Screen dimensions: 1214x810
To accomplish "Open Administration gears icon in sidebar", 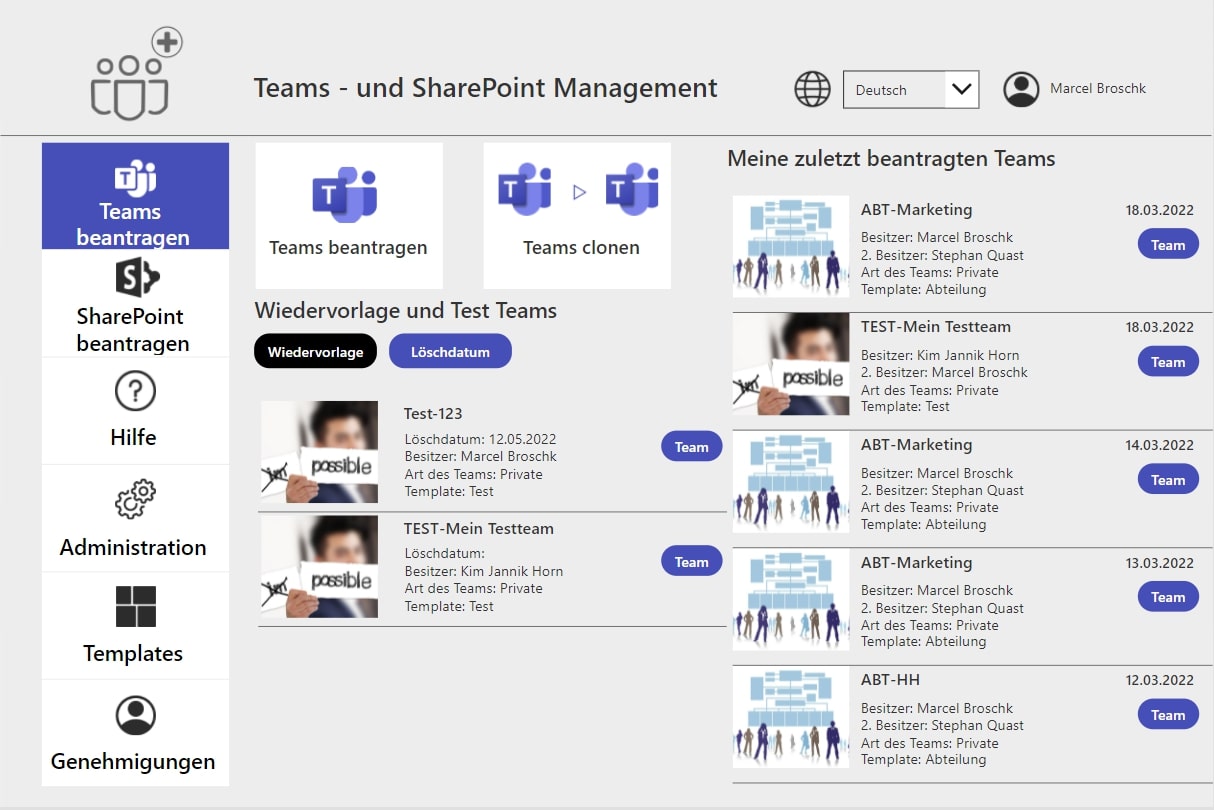I will click(135, 499).
